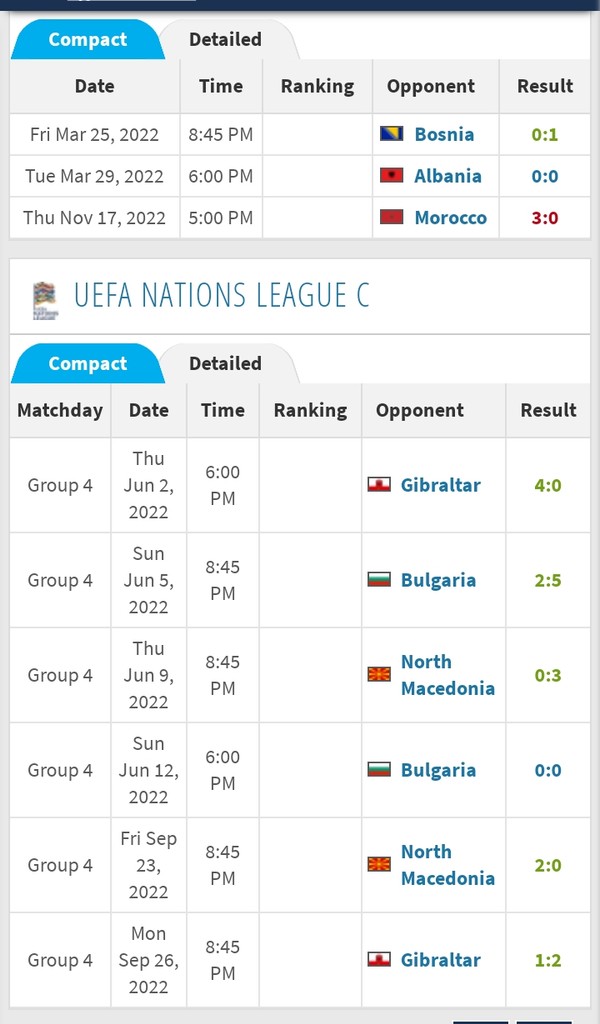The width and height of the screenshot is (600, 1024).
Task: Click the Albania flag icon
Action: tap(391, 176)
